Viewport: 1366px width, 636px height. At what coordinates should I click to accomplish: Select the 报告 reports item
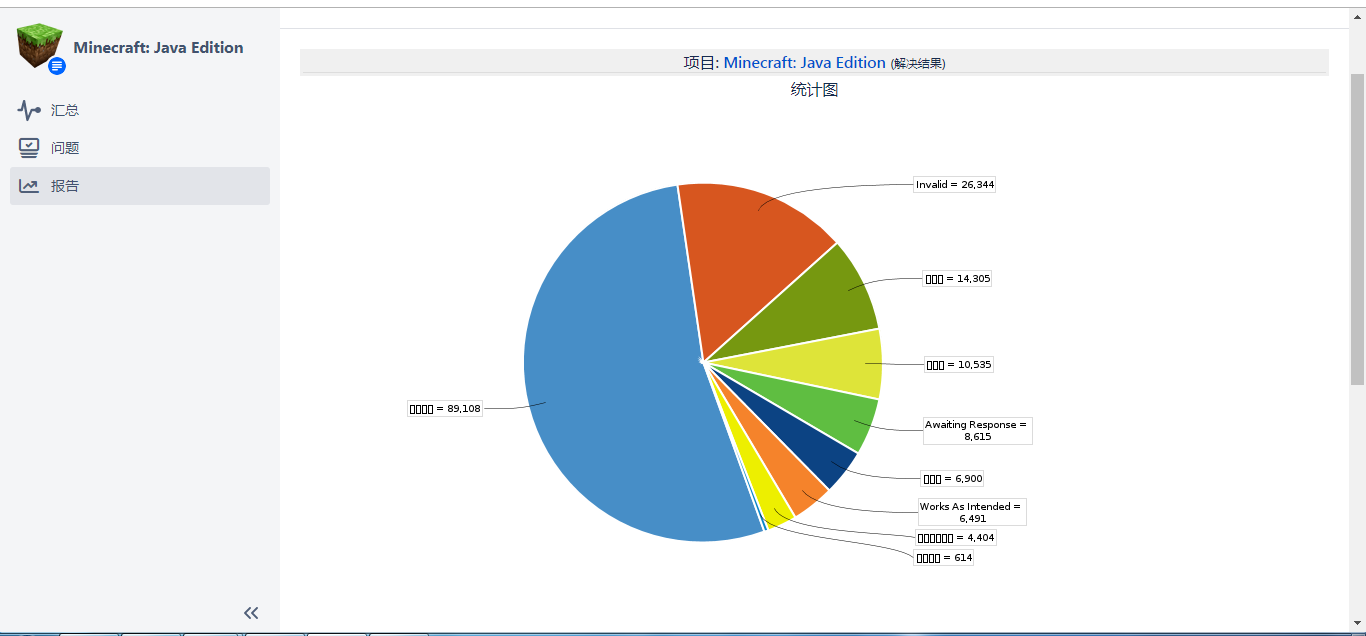click(x=140, y=186)
